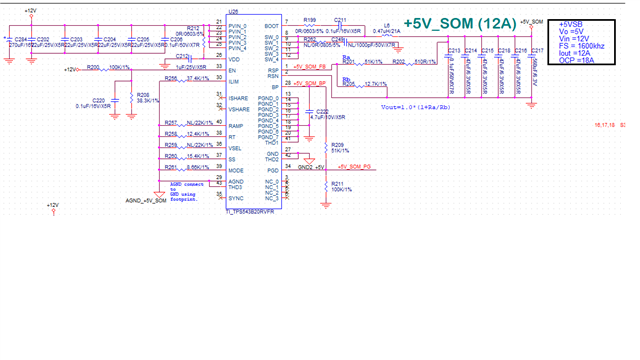
Task: Click resistor R199 symbol
Action: 310,25
